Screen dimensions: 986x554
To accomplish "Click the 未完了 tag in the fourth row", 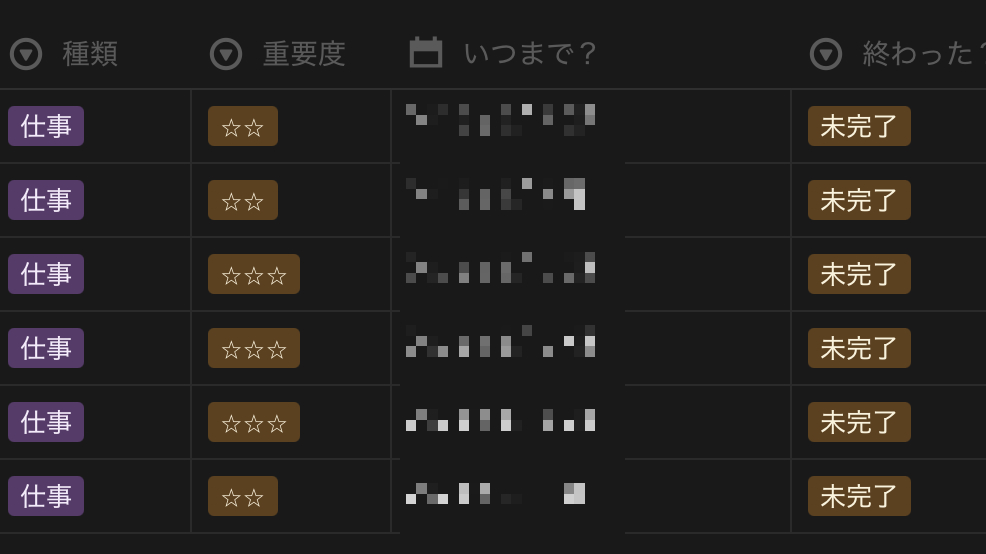I will [859, 348].
